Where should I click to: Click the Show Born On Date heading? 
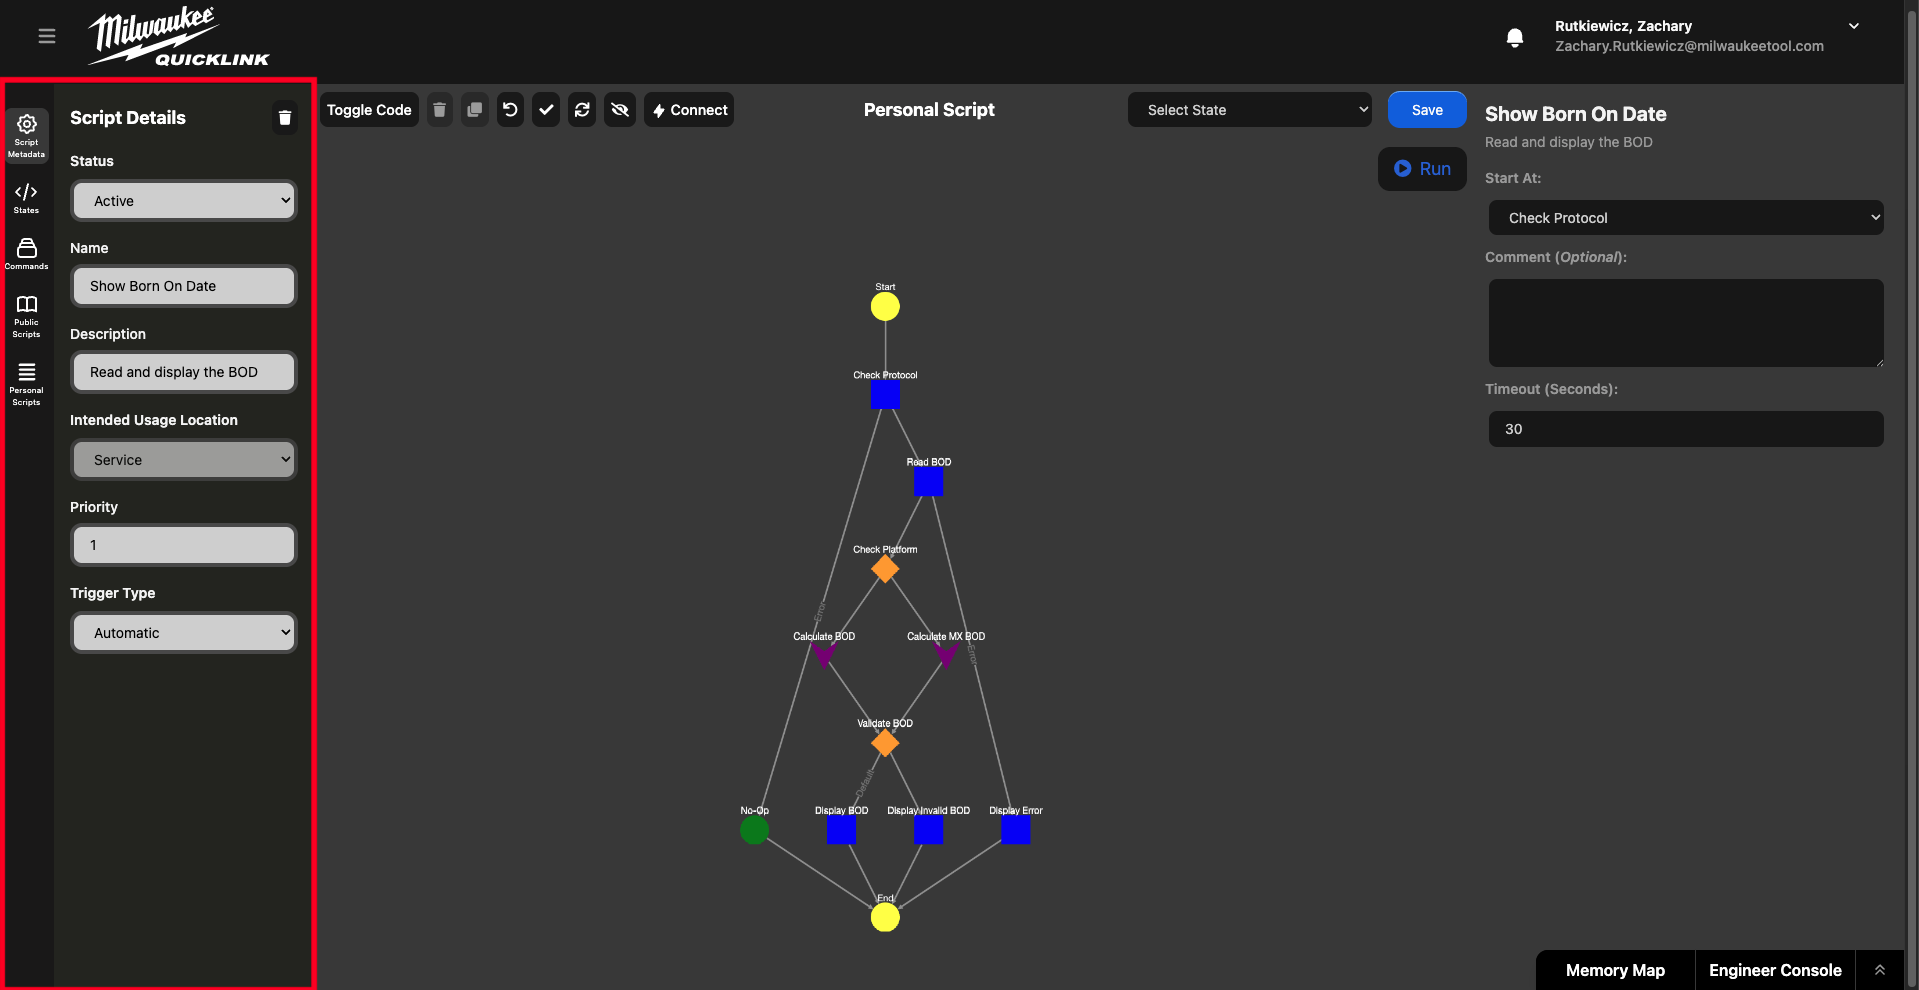point(1575,114)
